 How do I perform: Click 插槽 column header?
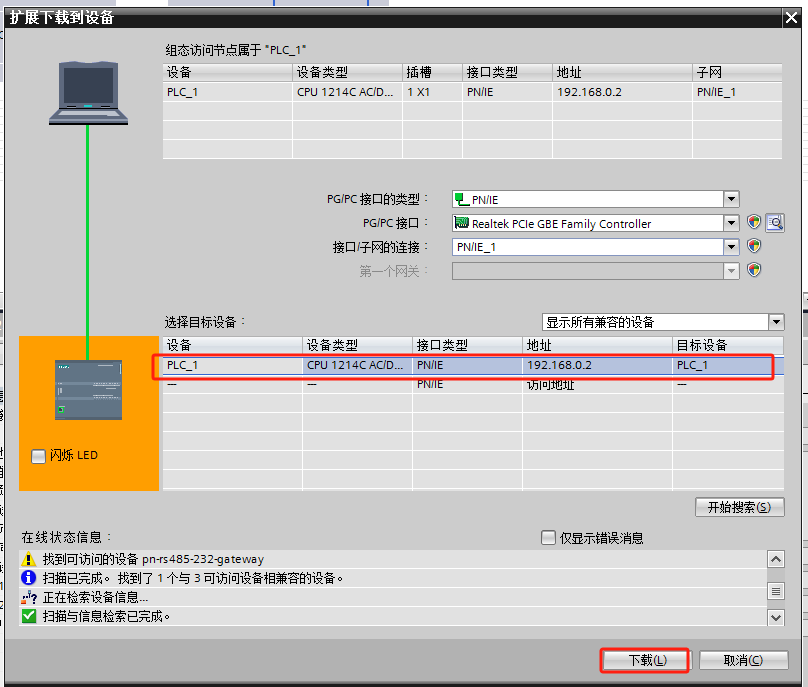click(432, 72)
